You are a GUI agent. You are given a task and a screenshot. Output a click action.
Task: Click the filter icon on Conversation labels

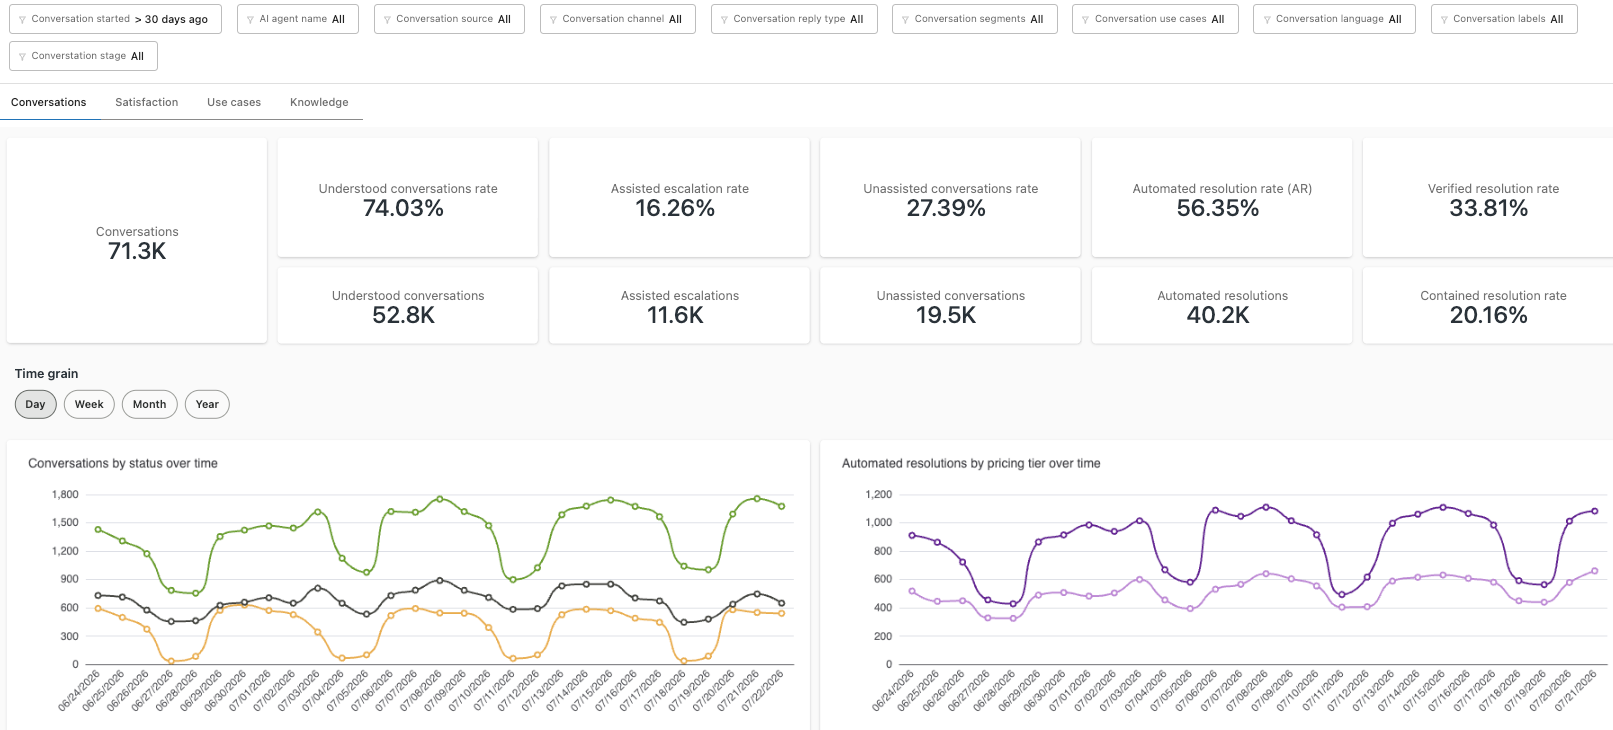[1444, 19]
